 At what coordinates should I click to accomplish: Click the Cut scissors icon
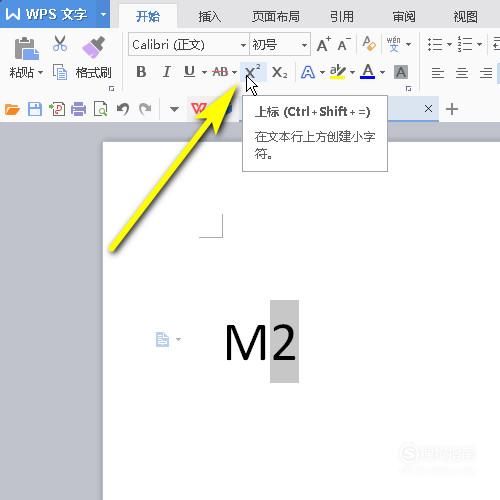tap(60, 44)
